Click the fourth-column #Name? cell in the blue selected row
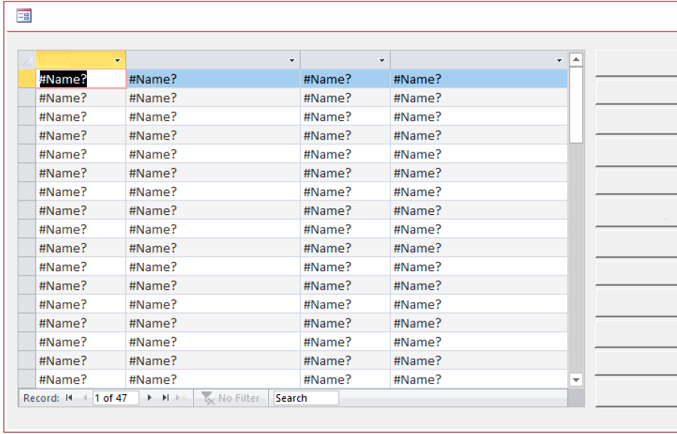 click(x=479, y=79)
